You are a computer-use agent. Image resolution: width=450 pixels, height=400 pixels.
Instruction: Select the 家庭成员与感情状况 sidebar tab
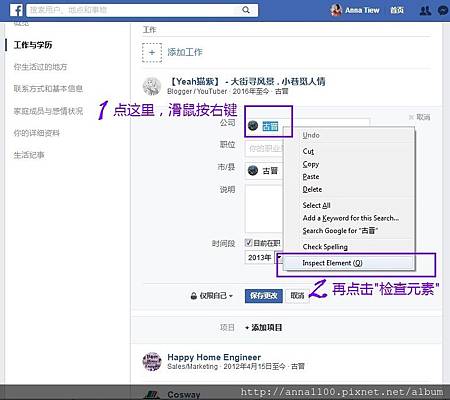tap(48, 111)
